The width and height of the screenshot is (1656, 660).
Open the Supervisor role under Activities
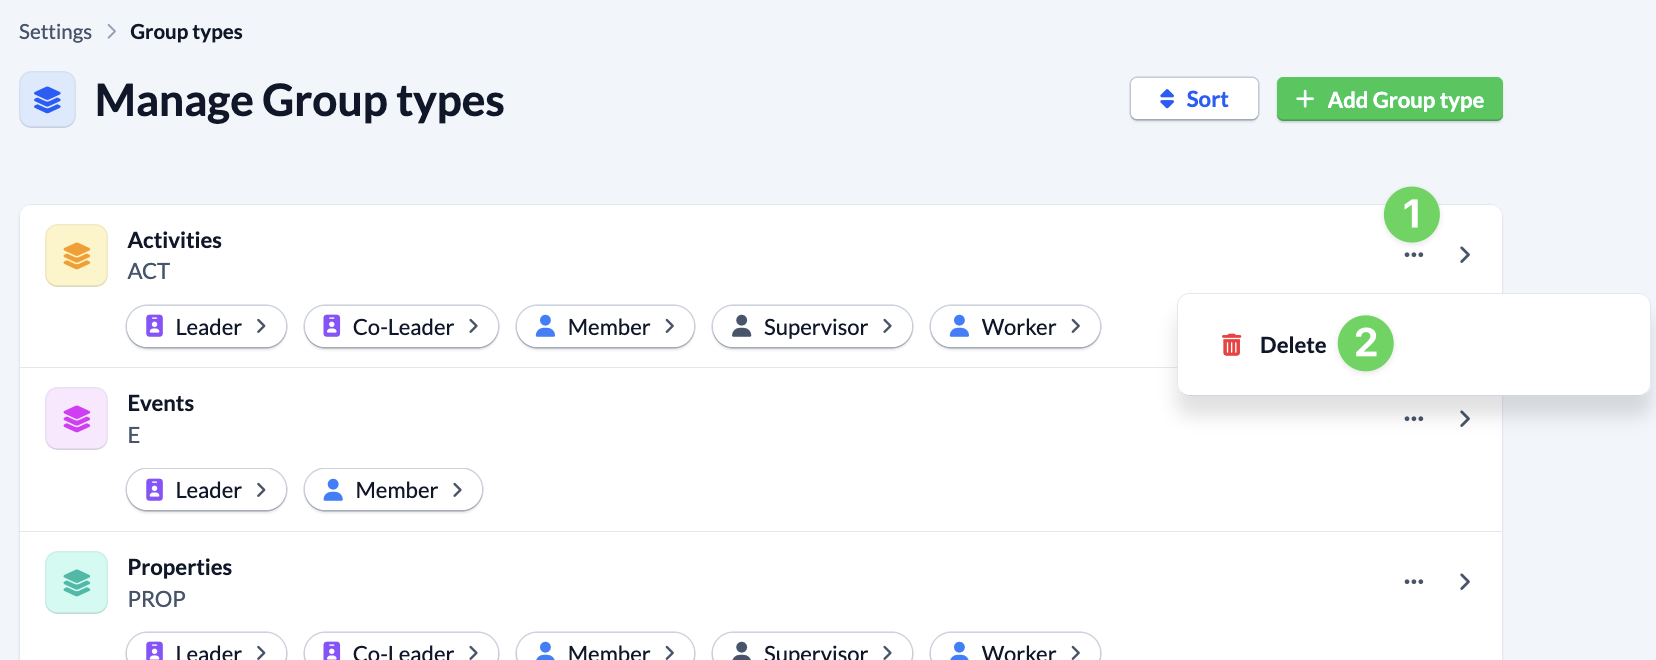(812, 327)
